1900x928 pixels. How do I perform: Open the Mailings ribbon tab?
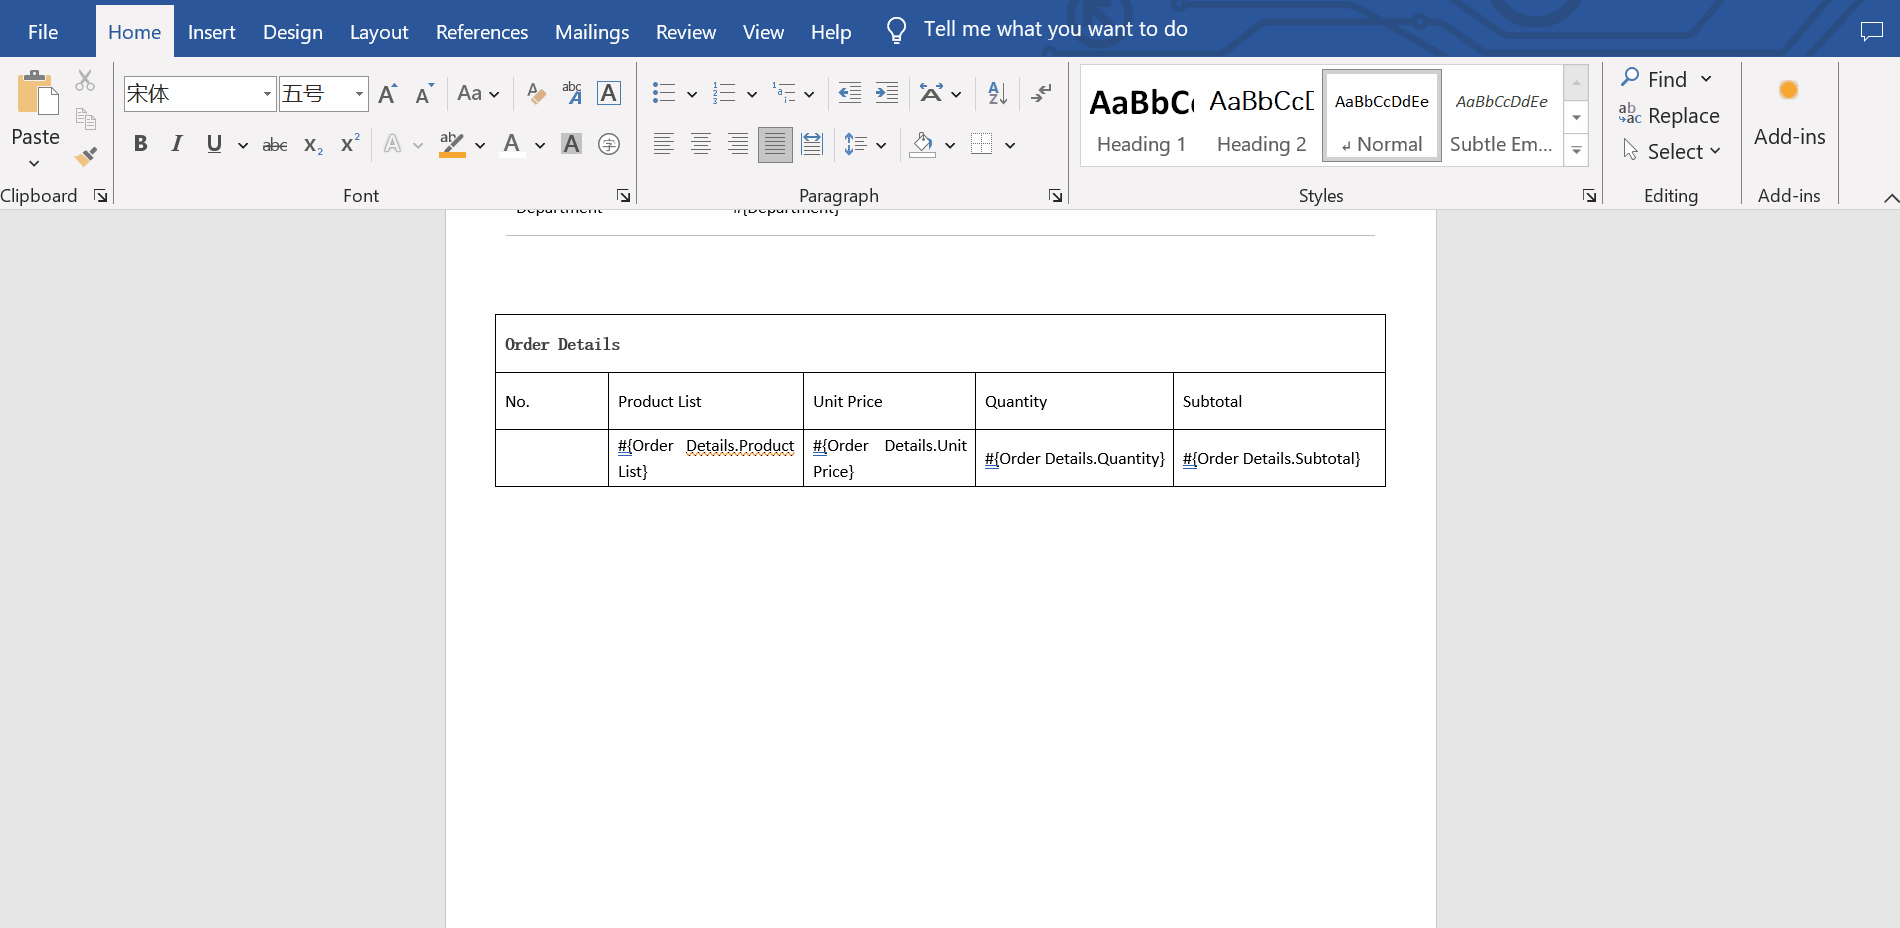pos(591,32)
